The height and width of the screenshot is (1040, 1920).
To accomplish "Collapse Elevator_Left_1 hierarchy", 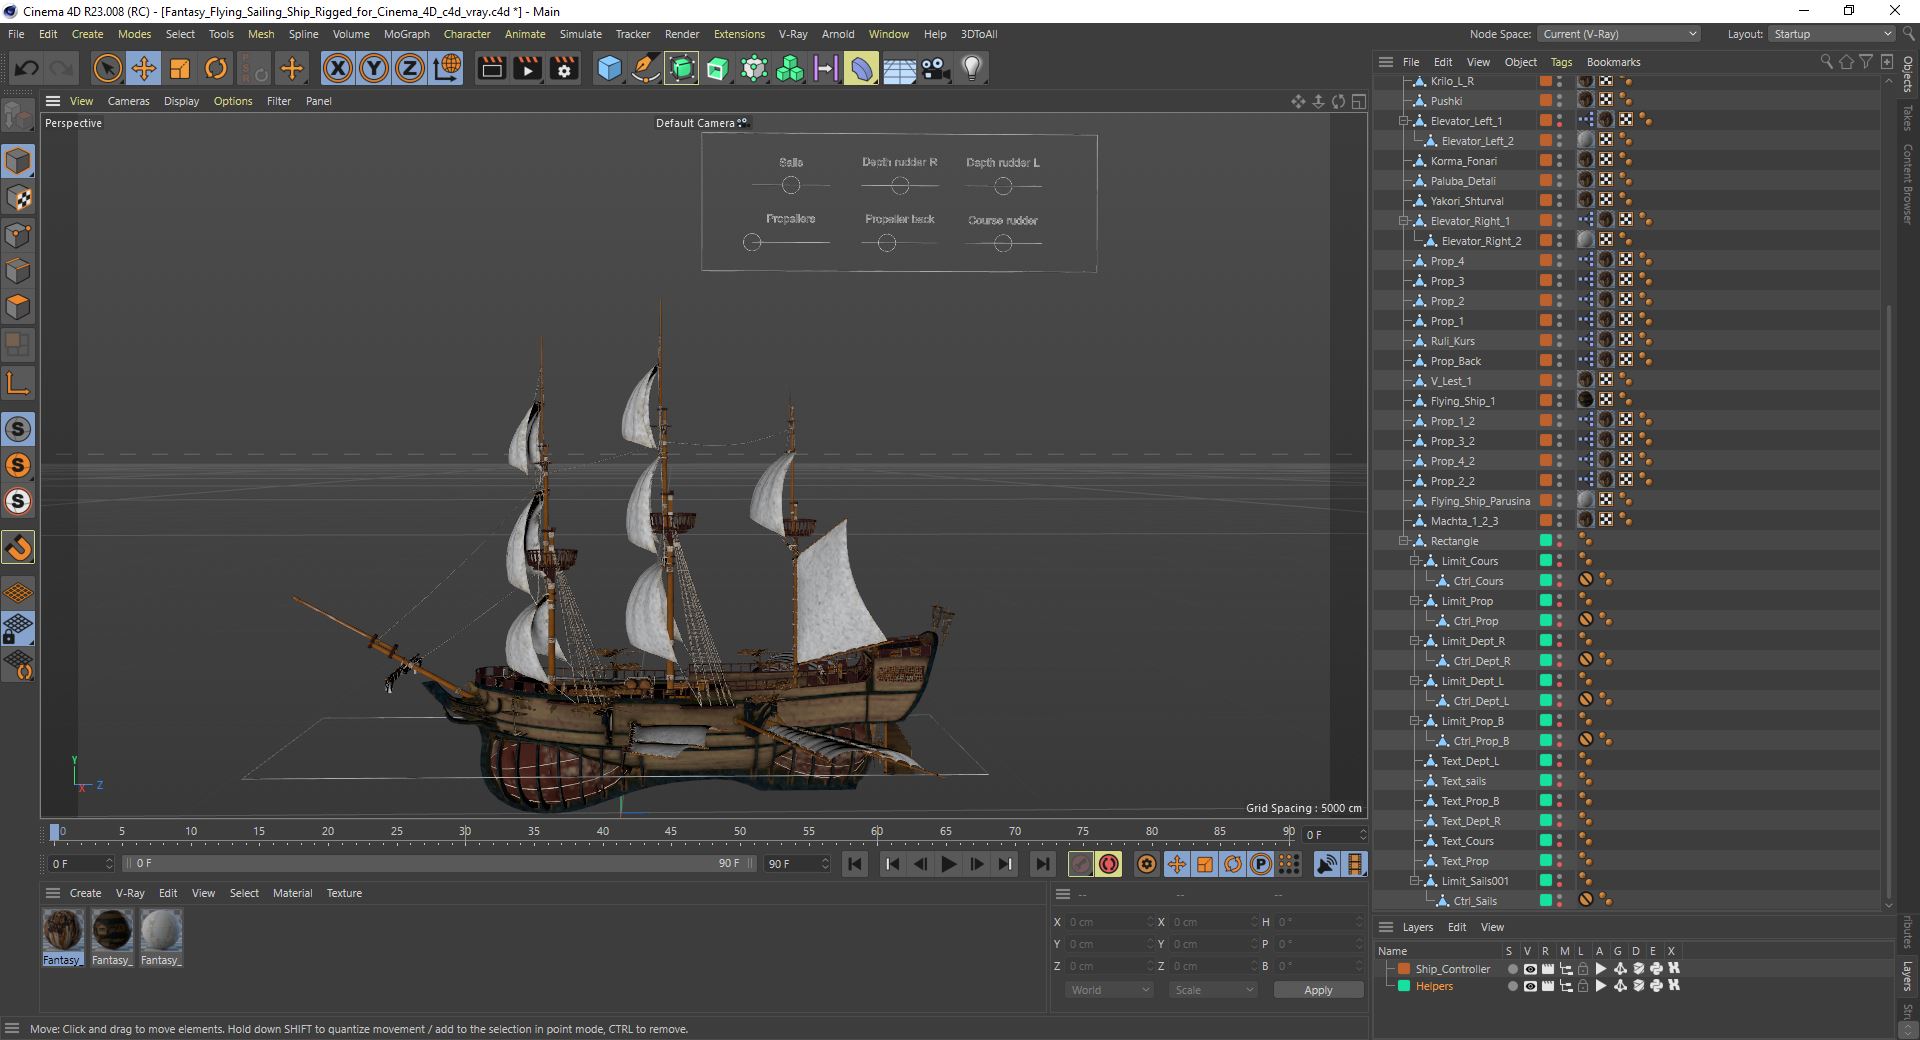I will pos(1404,121).
